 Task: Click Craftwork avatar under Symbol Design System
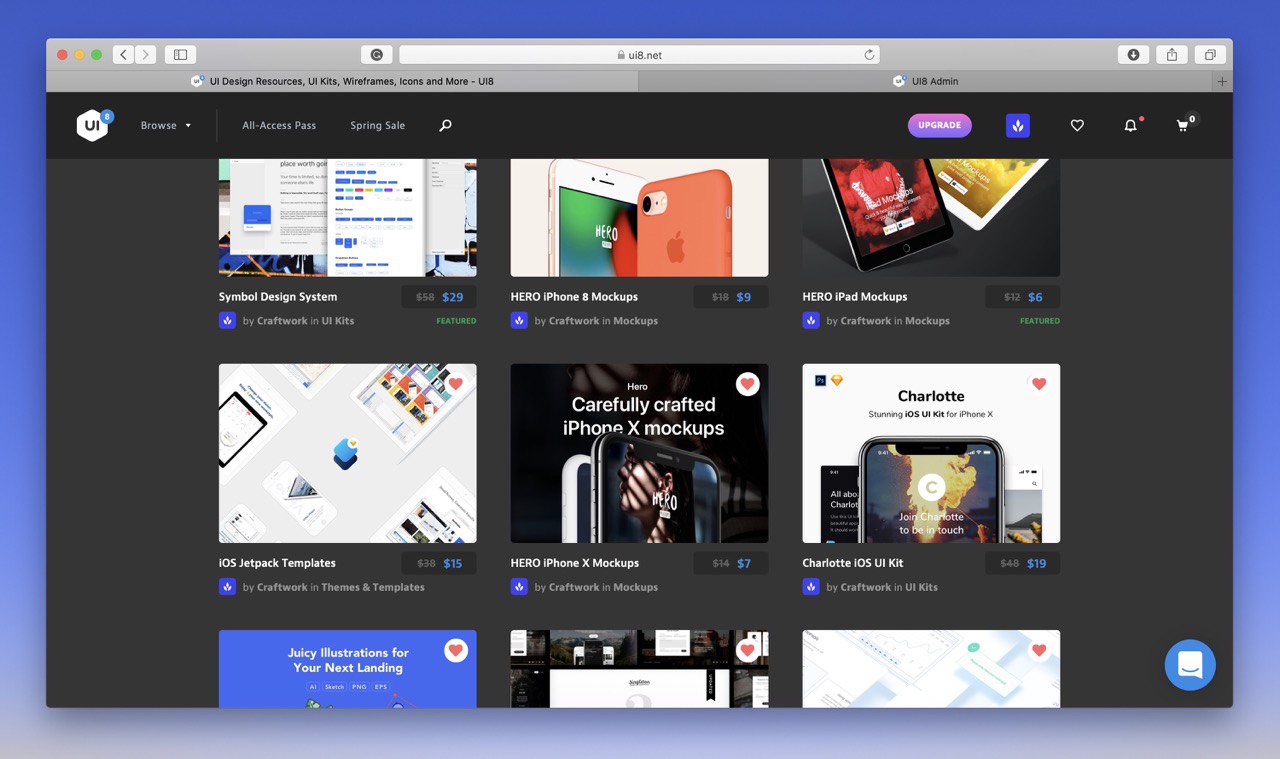click(x=227, y=321)
